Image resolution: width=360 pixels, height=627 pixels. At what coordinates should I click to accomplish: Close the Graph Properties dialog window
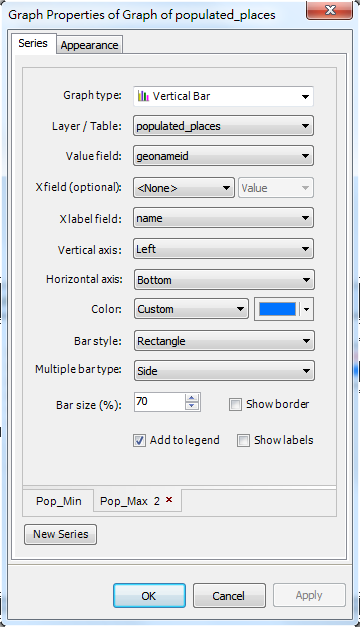(330, 10)
